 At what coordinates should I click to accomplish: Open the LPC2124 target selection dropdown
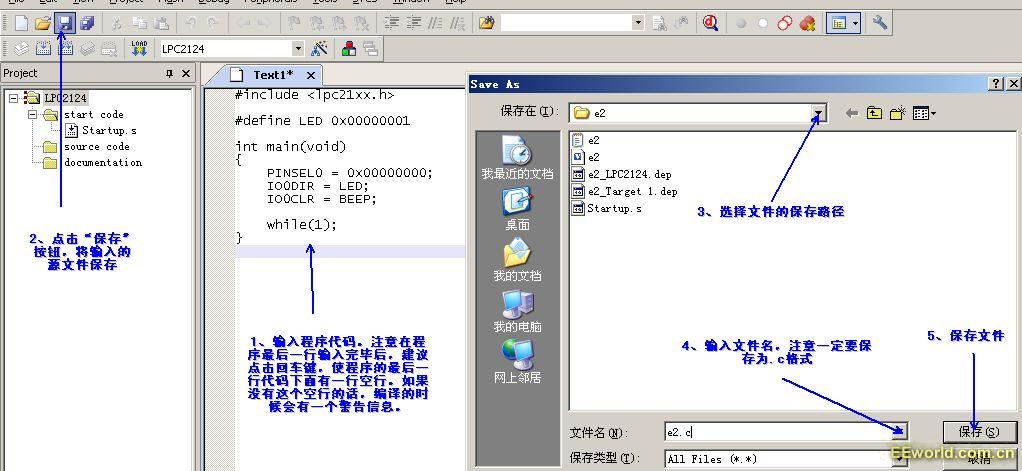[x=298, y=48]
